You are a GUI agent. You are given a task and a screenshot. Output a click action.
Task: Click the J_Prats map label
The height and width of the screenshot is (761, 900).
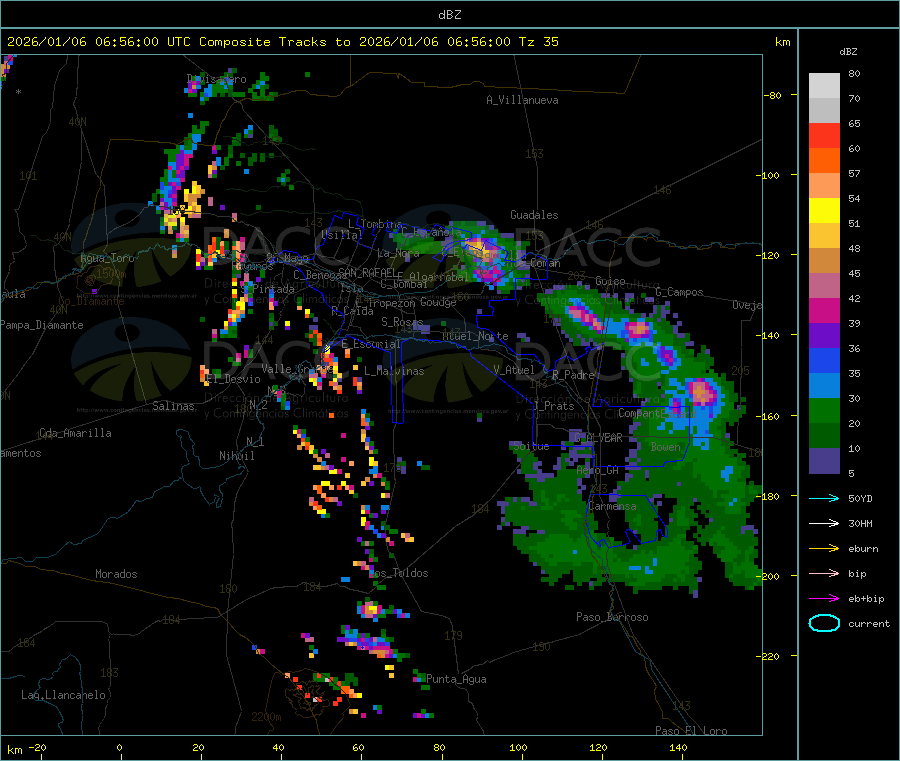(x=553, y=405)
